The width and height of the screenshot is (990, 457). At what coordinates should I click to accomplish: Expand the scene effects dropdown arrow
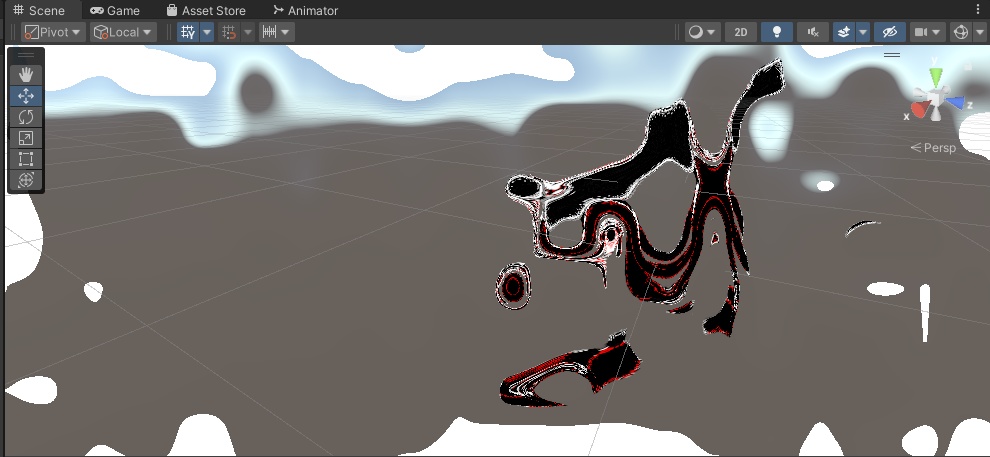863,32
